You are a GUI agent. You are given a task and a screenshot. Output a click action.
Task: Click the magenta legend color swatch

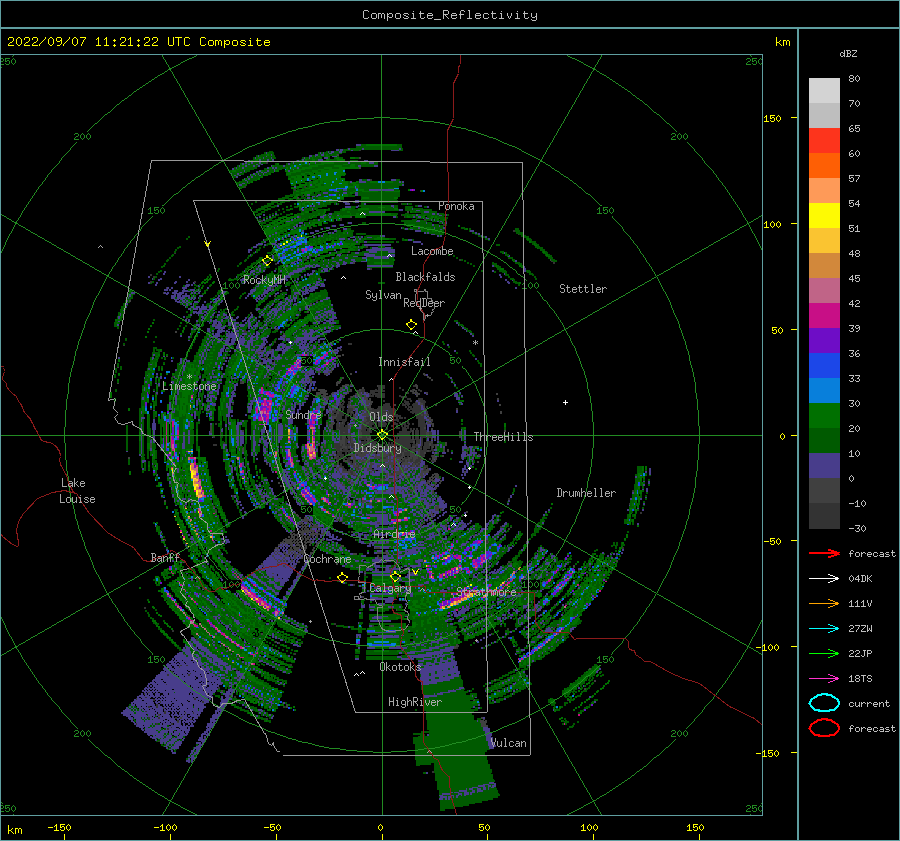coord(824,315)
